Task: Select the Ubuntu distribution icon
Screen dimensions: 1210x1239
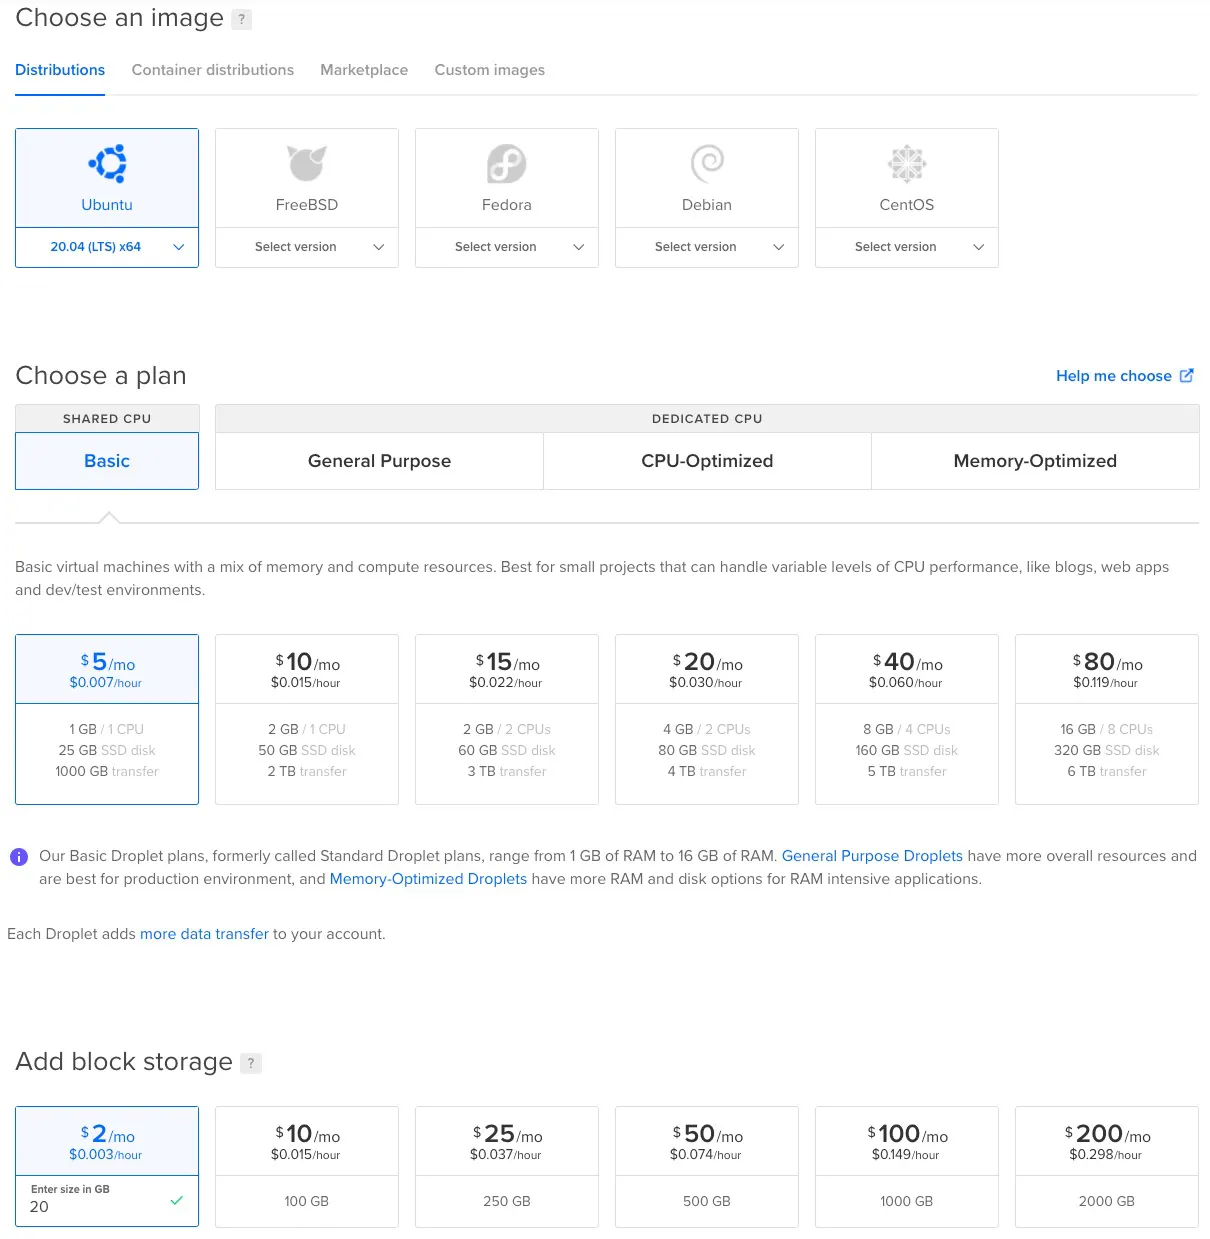Action: coord(107,163)
